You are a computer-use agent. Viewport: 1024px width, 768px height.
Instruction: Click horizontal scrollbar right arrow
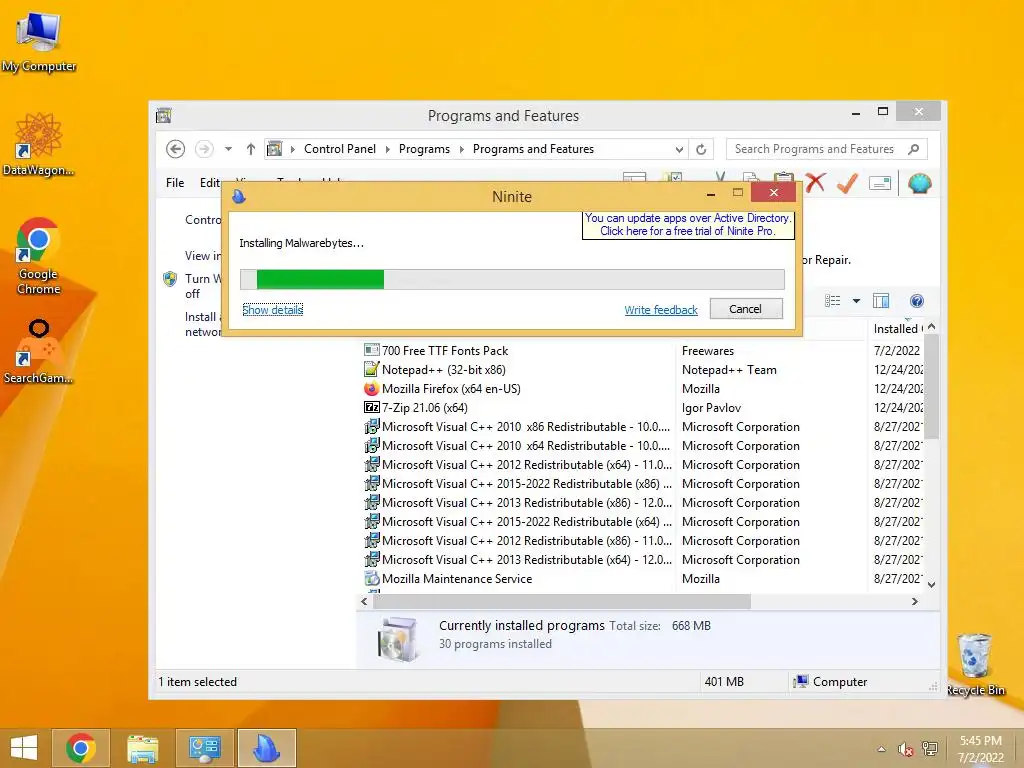coord(914,601)
